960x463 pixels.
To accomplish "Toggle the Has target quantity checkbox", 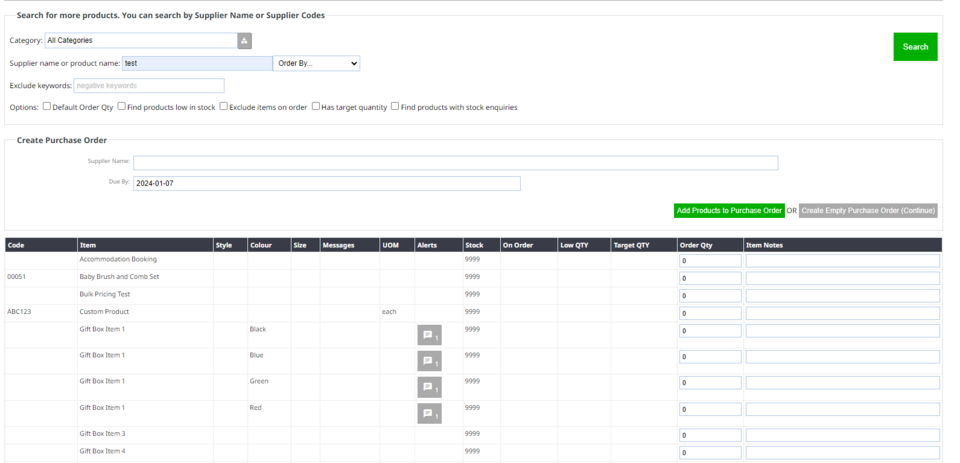I will click(x=315, y=106).
